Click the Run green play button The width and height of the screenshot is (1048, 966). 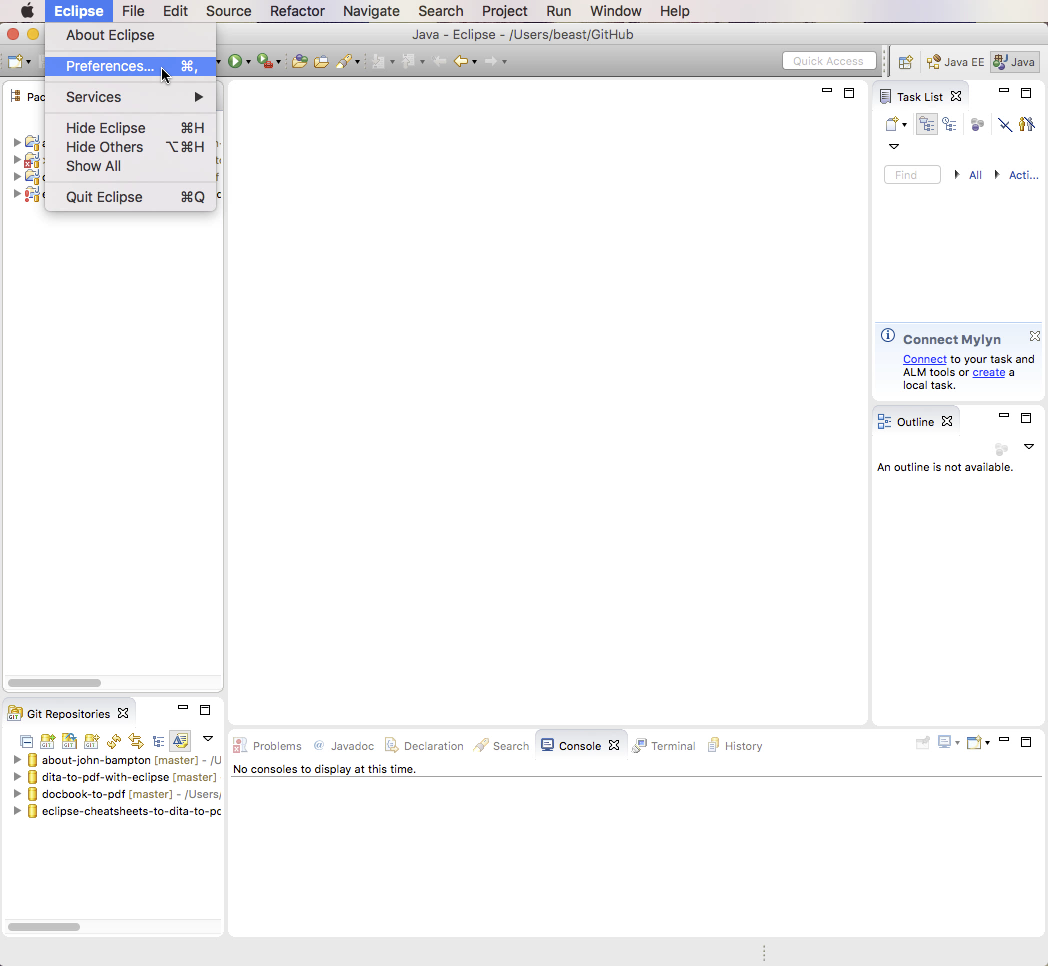[x=235, y=62]
